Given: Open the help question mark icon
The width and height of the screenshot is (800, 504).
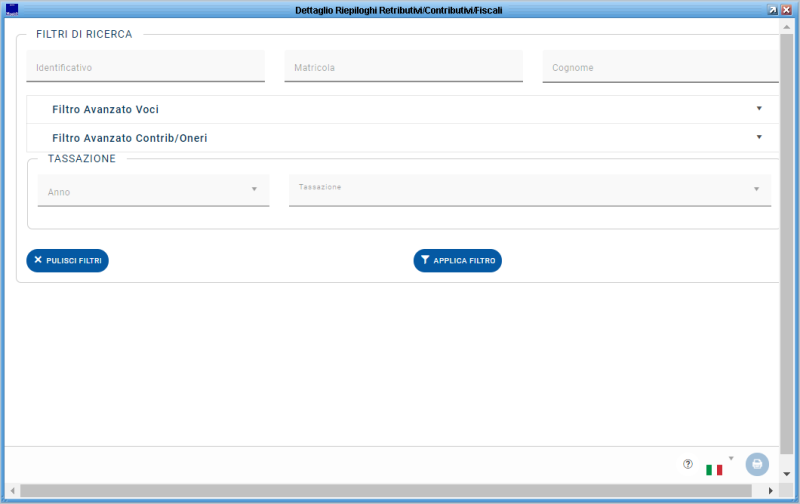Looking at the screenshot, I should tap(688, 464).
